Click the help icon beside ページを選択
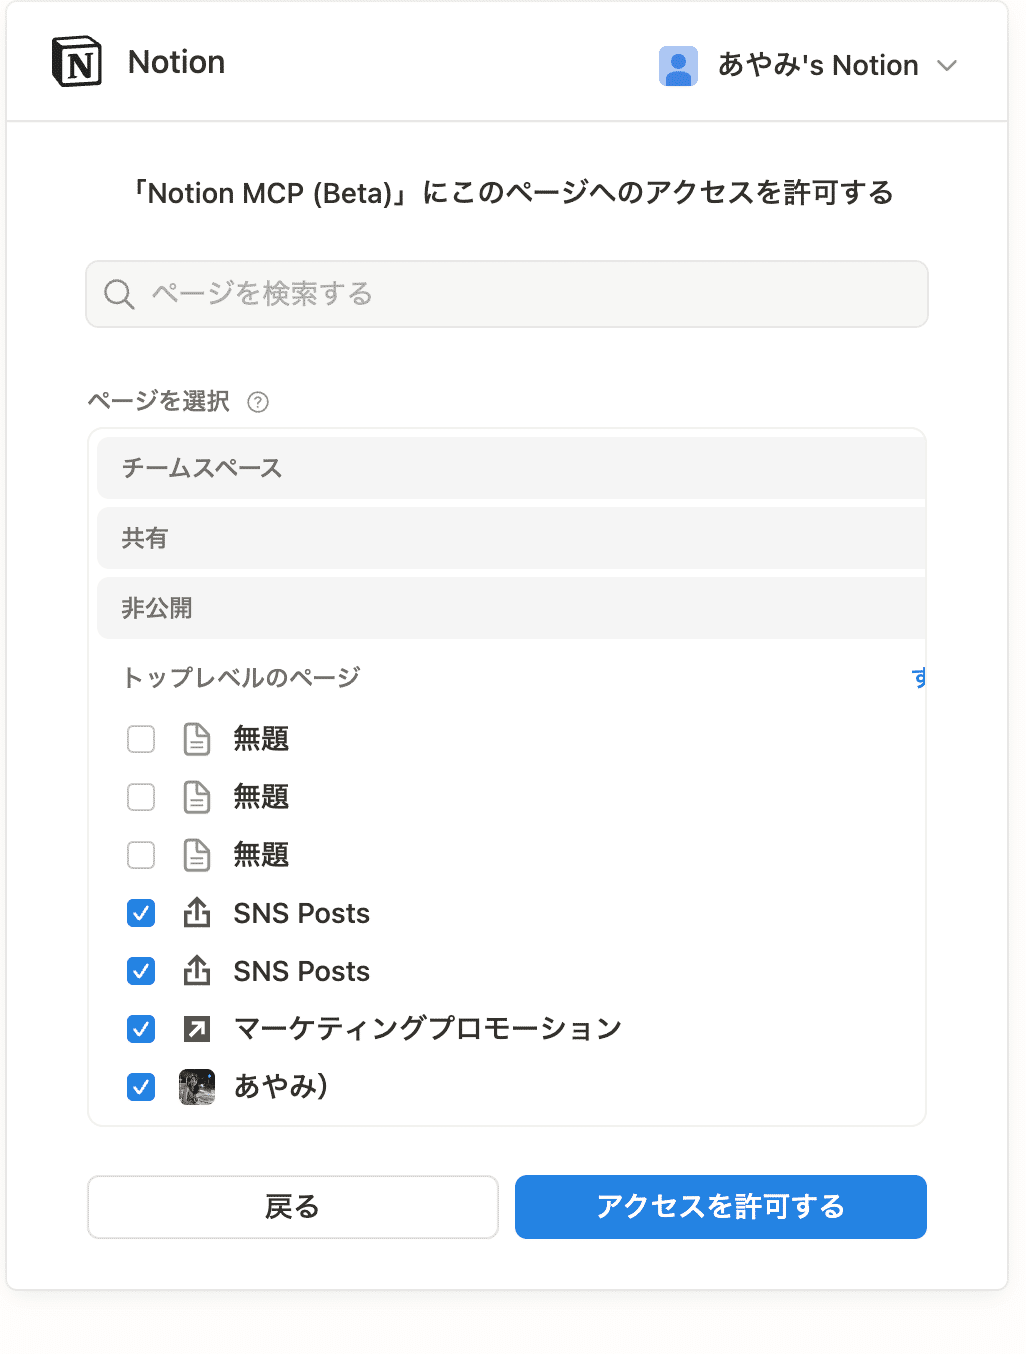This screenshot has height=1354, width=1026. [258, 402]
